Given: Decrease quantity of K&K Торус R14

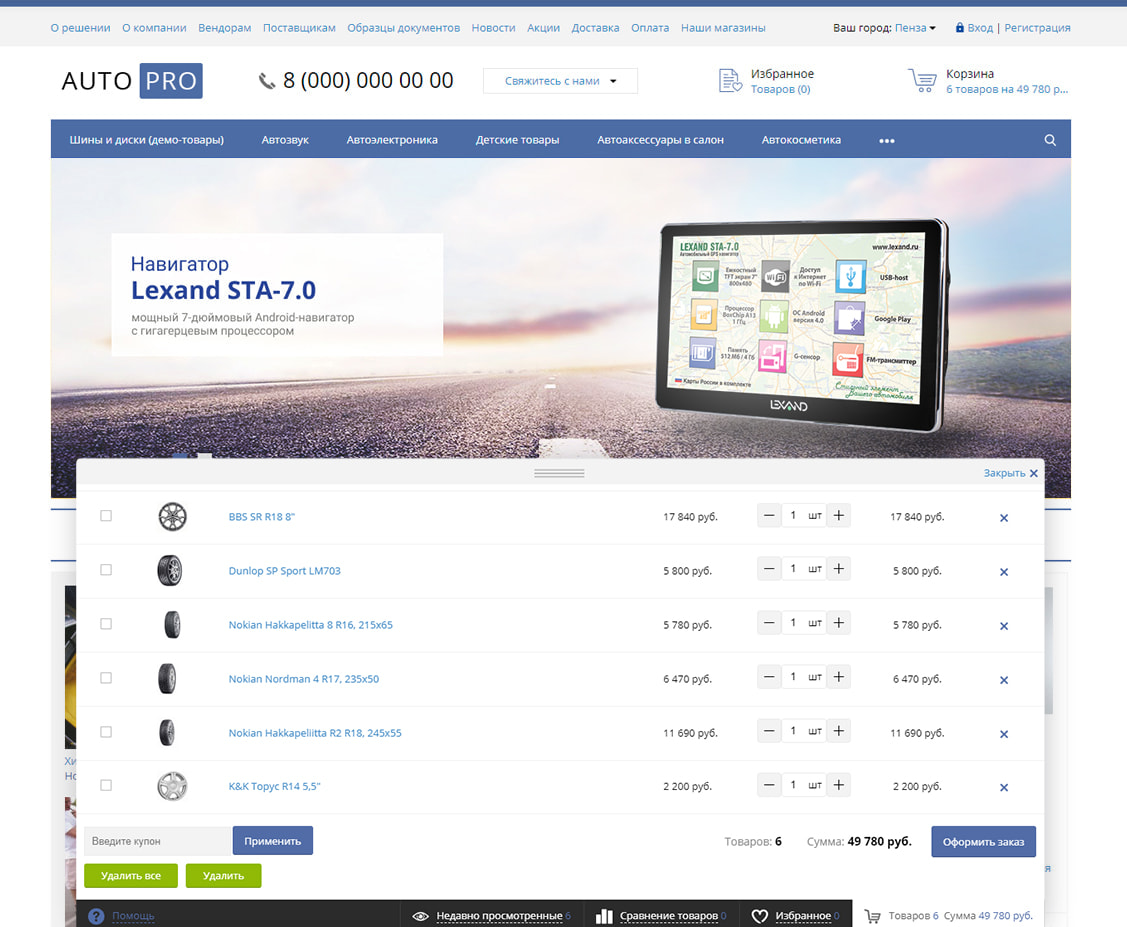Looking at the screenshot, I should [x=768, y=785].
